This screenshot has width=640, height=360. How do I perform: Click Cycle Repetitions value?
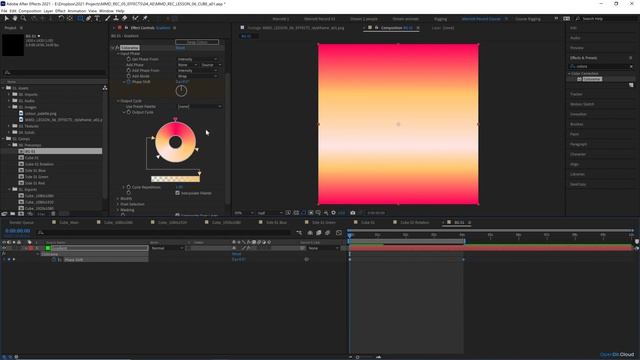coord(179,187)
